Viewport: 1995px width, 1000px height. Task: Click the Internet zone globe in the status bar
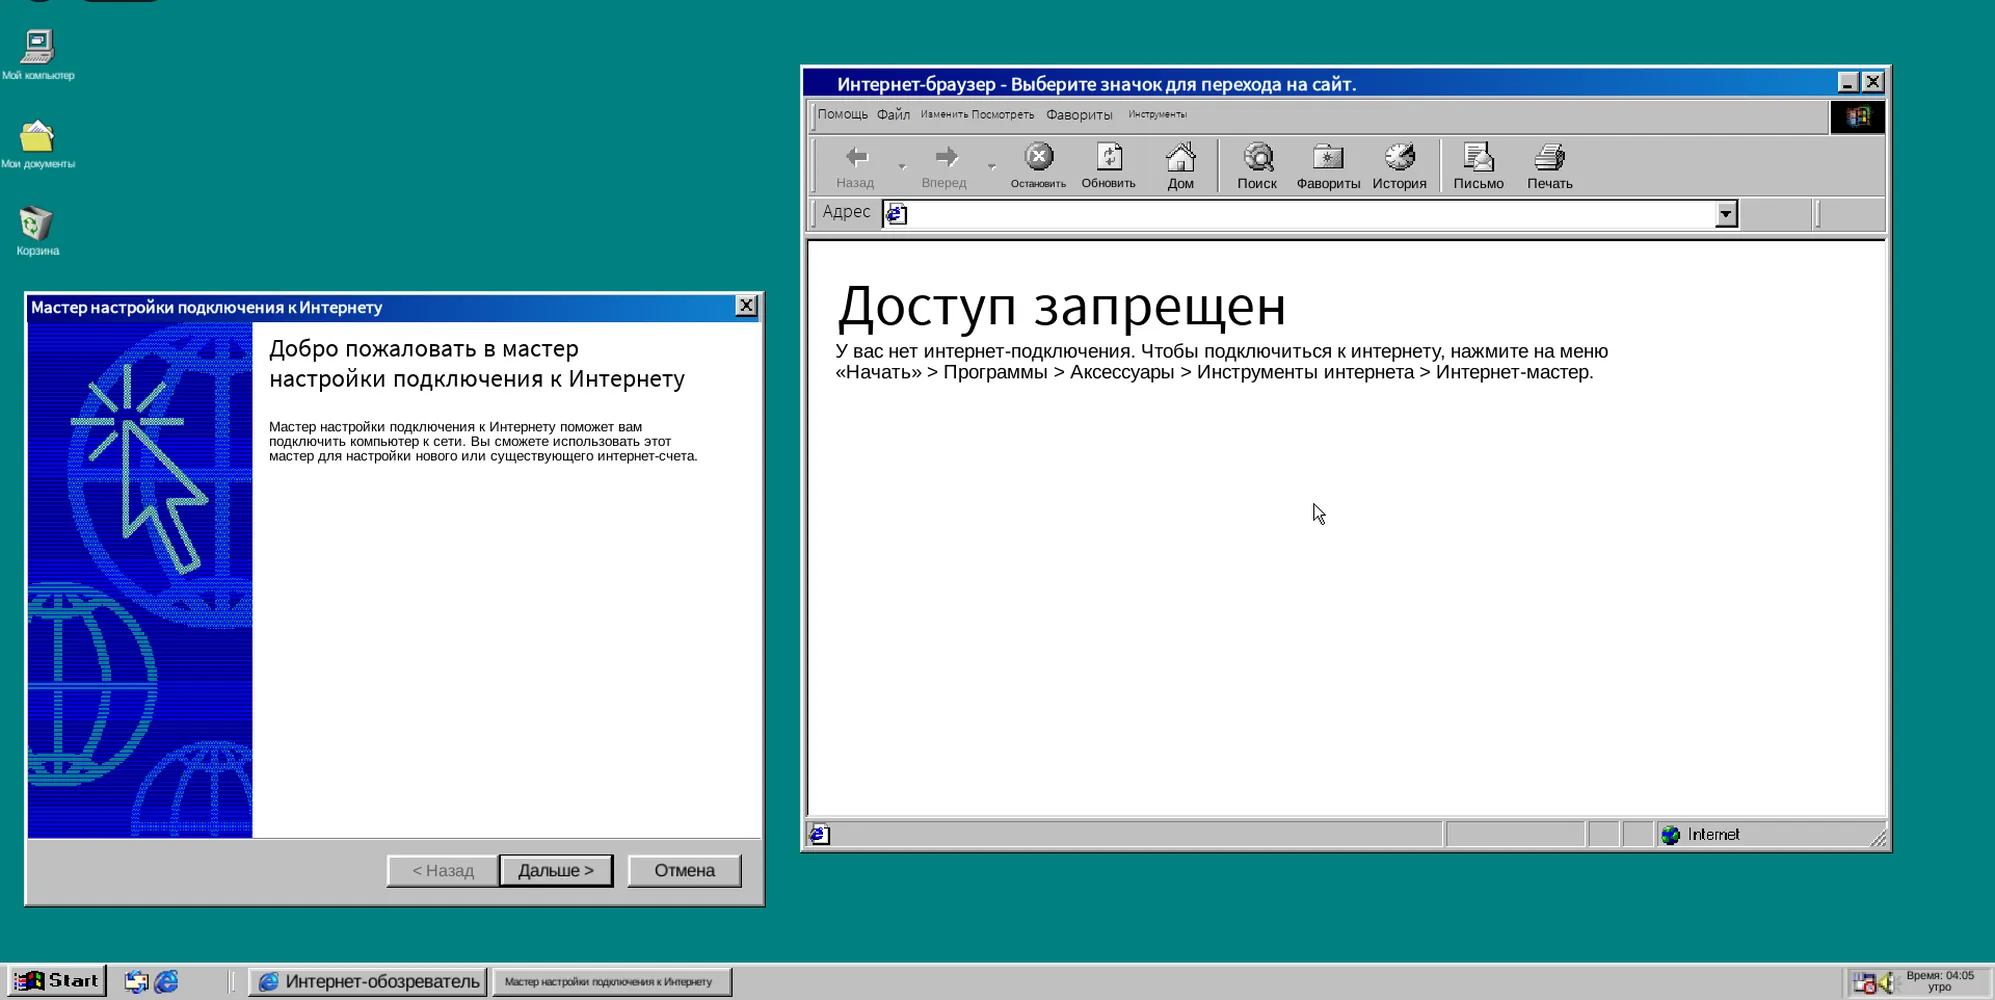1670,835
